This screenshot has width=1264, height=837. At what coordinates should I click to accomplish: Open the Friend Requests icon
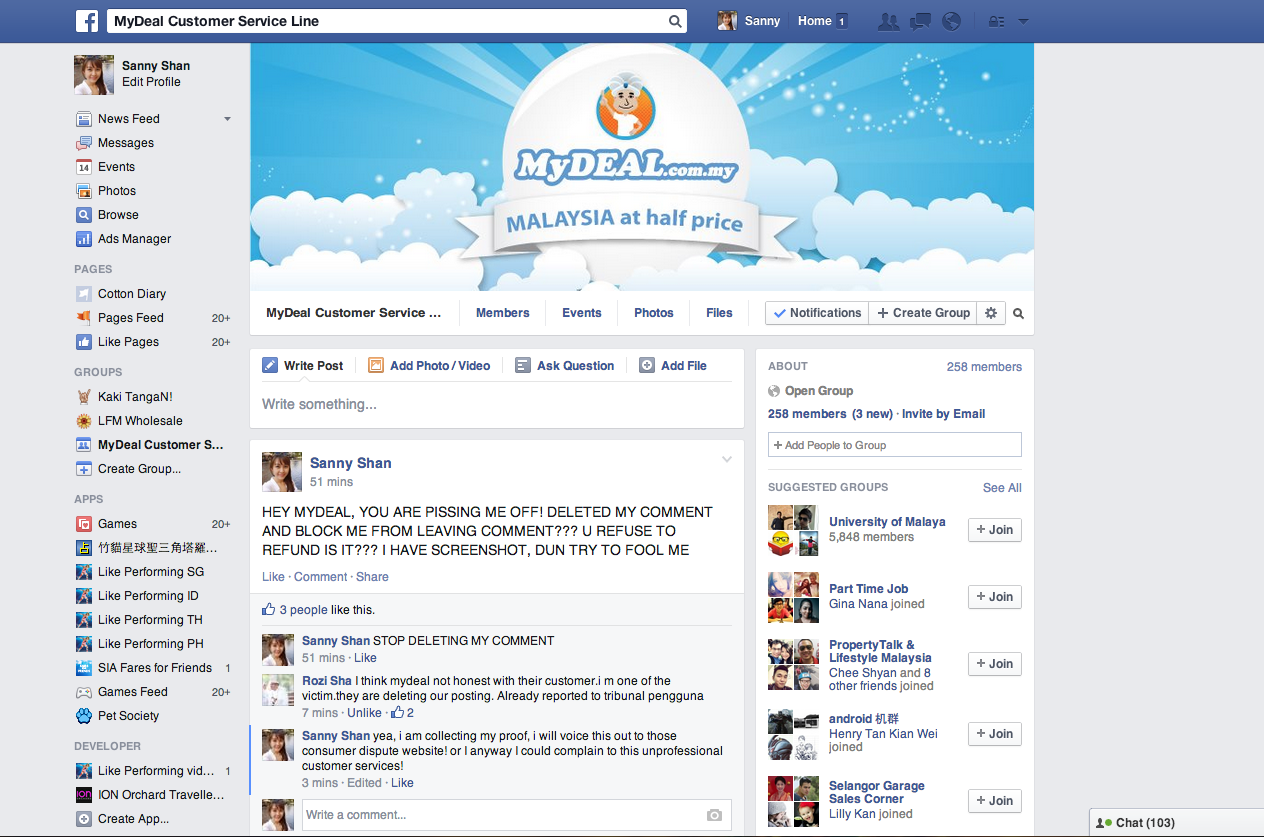888,21
